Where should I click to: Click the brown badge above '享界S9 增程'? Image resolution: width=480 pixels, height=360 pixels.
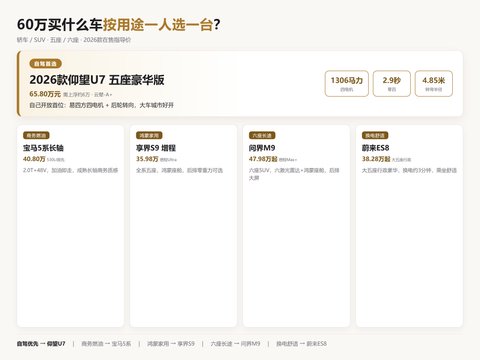tap(149, 135)
